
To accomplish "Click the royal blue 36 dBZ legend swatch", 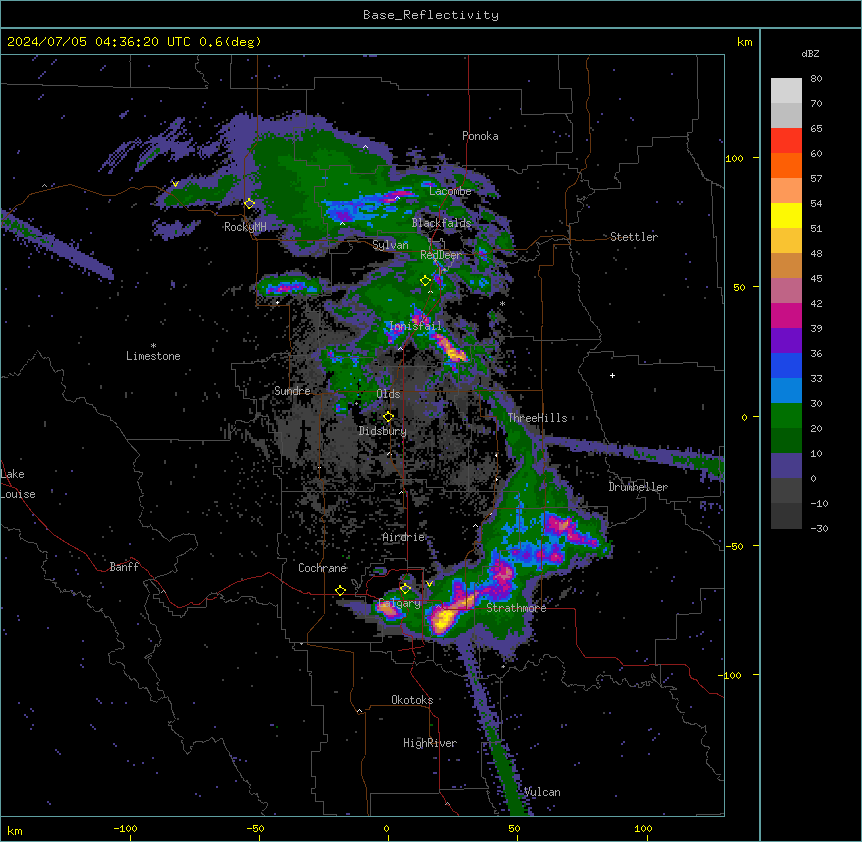I will click(x=786, y=365).
